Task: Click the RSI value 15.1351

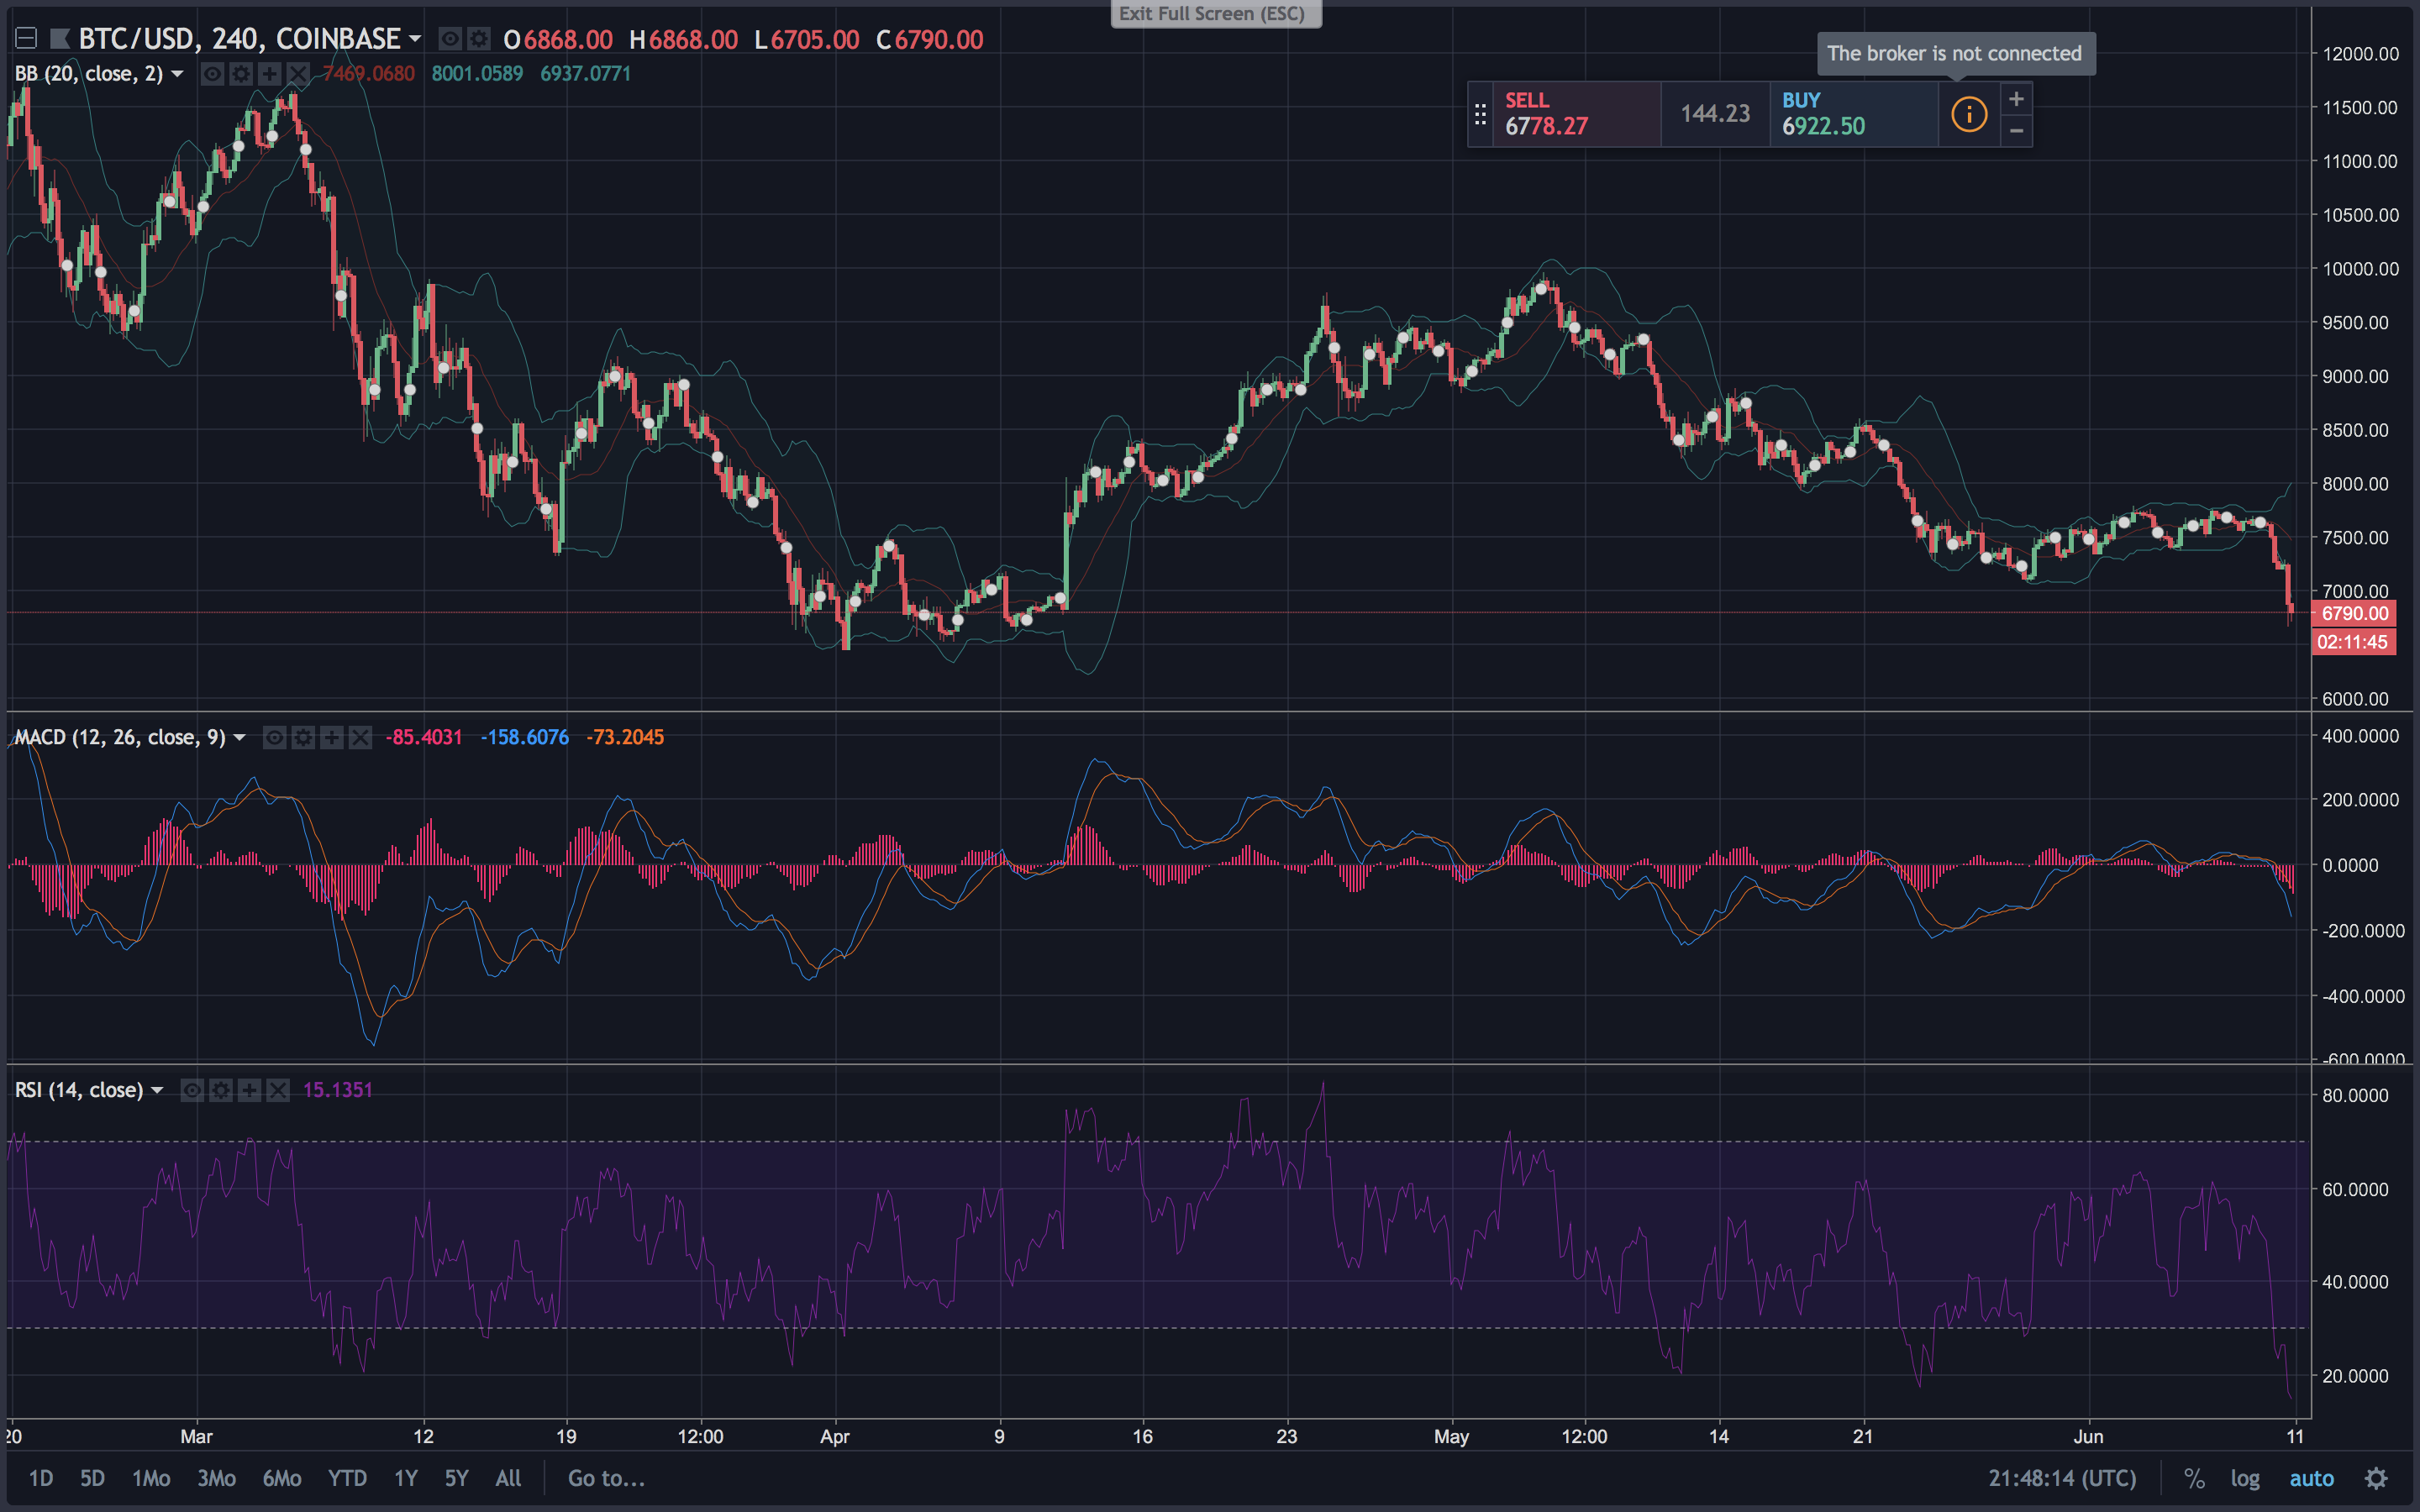Action: click(338, 1090)
